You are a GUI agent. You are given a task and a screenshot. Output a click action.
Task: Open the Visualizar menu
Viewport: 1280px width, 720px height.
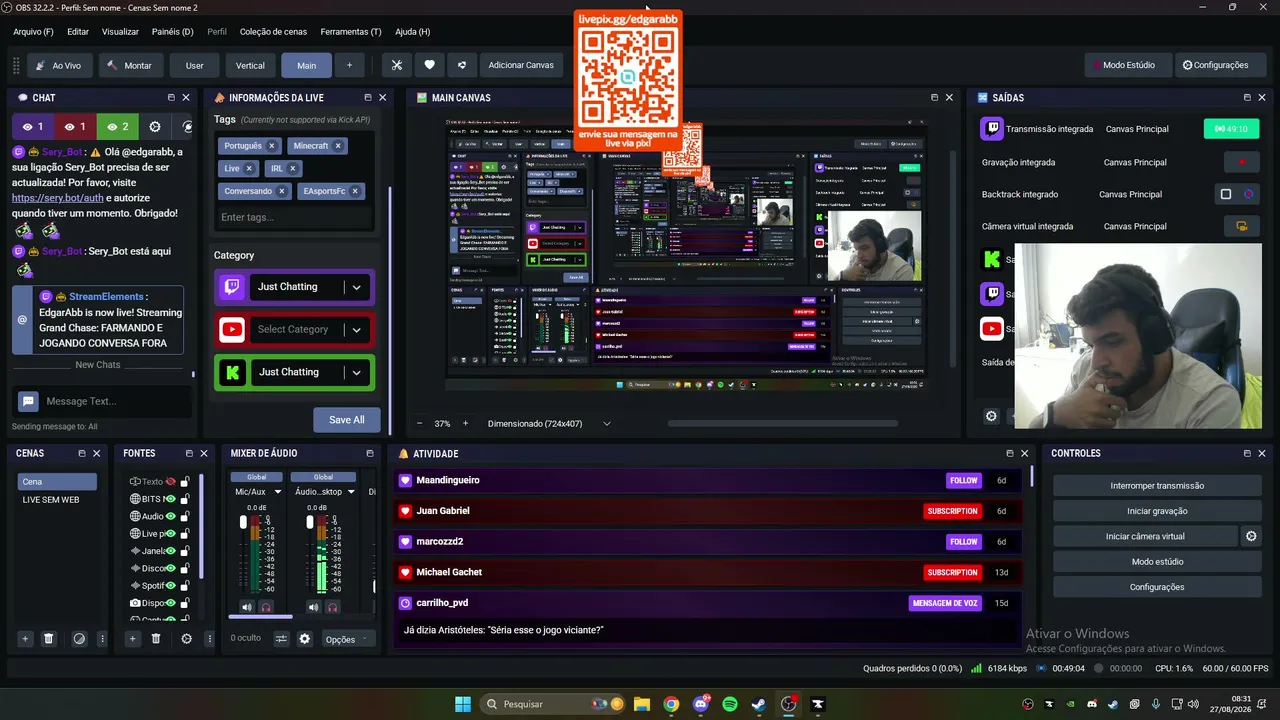pyautogui.click(x=120, y=32)
